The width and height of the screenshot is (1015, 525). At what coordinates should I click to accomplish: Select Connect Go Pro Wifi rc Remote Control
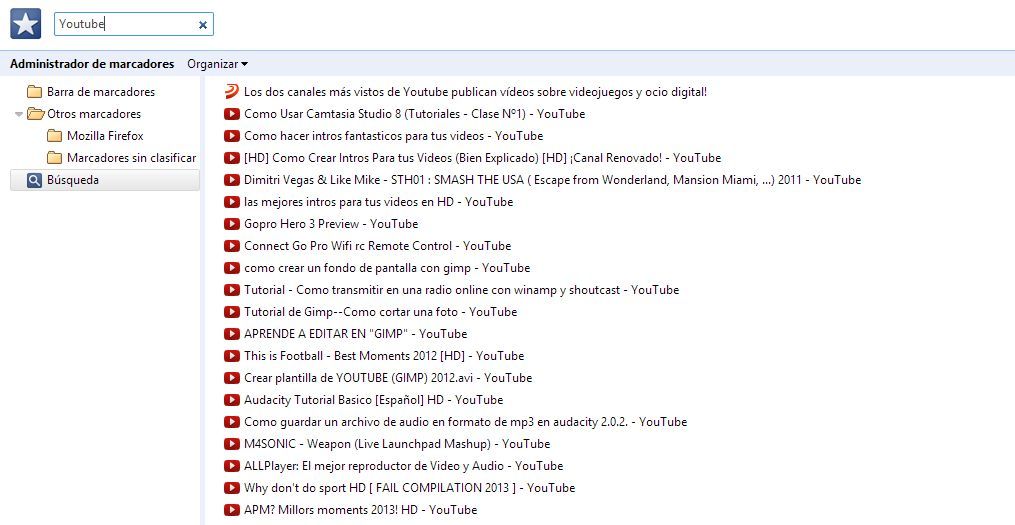point(377,246)
